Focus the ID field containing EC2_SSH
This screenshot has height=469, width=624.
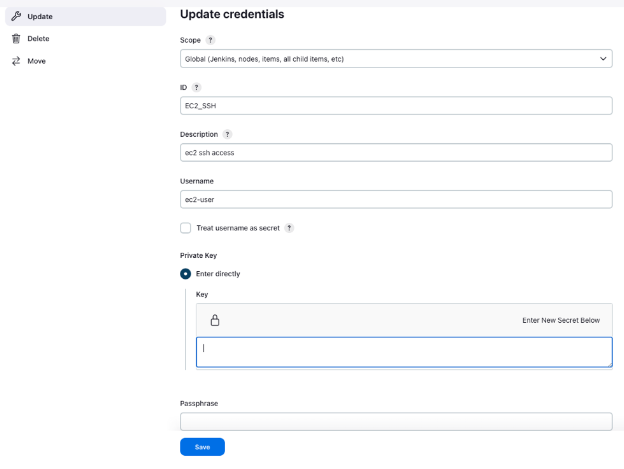click(x=396, y=106)
